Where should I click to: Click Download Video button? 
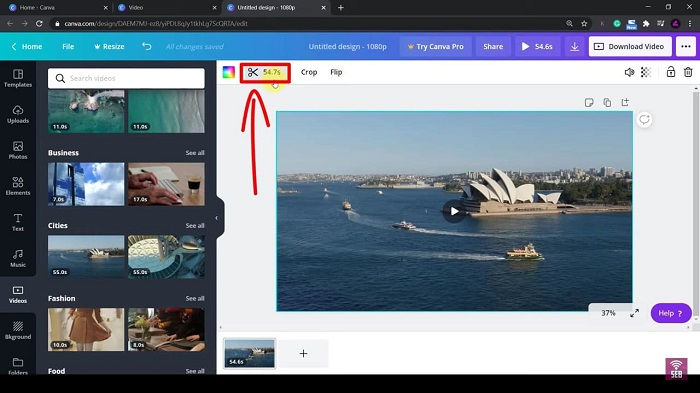tap(630, 46)
